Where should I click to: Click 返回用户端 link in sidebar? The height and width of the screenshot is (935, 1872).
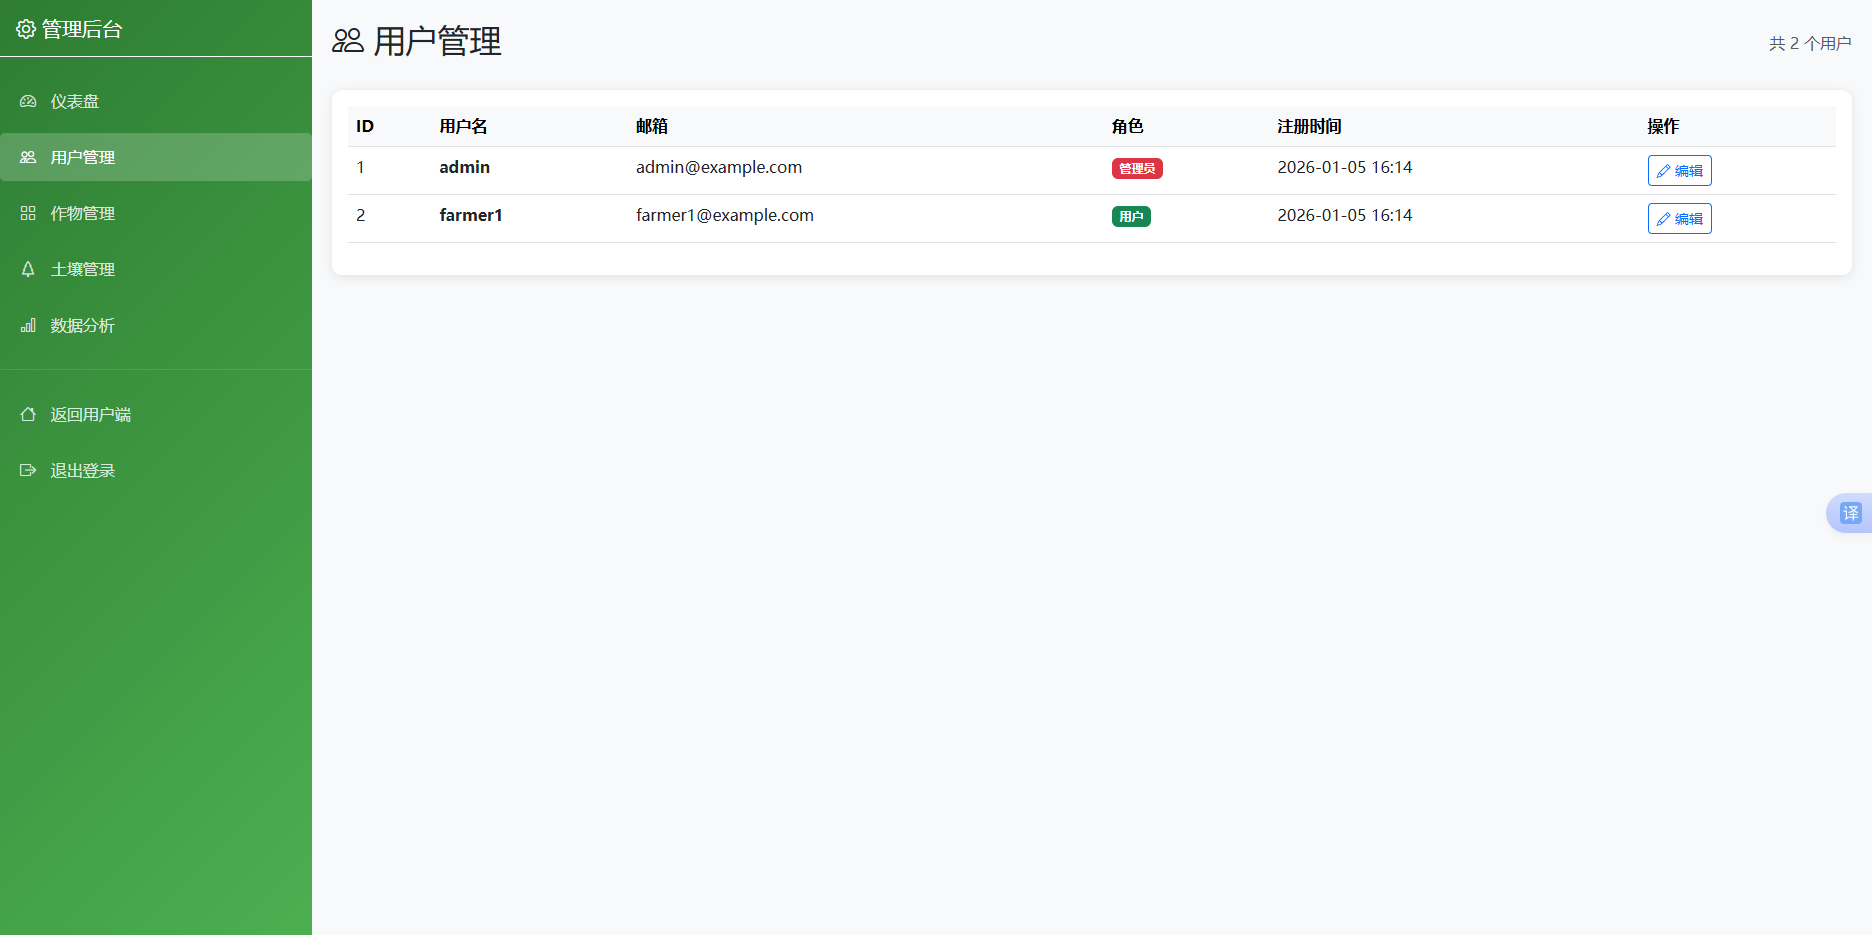156,414
